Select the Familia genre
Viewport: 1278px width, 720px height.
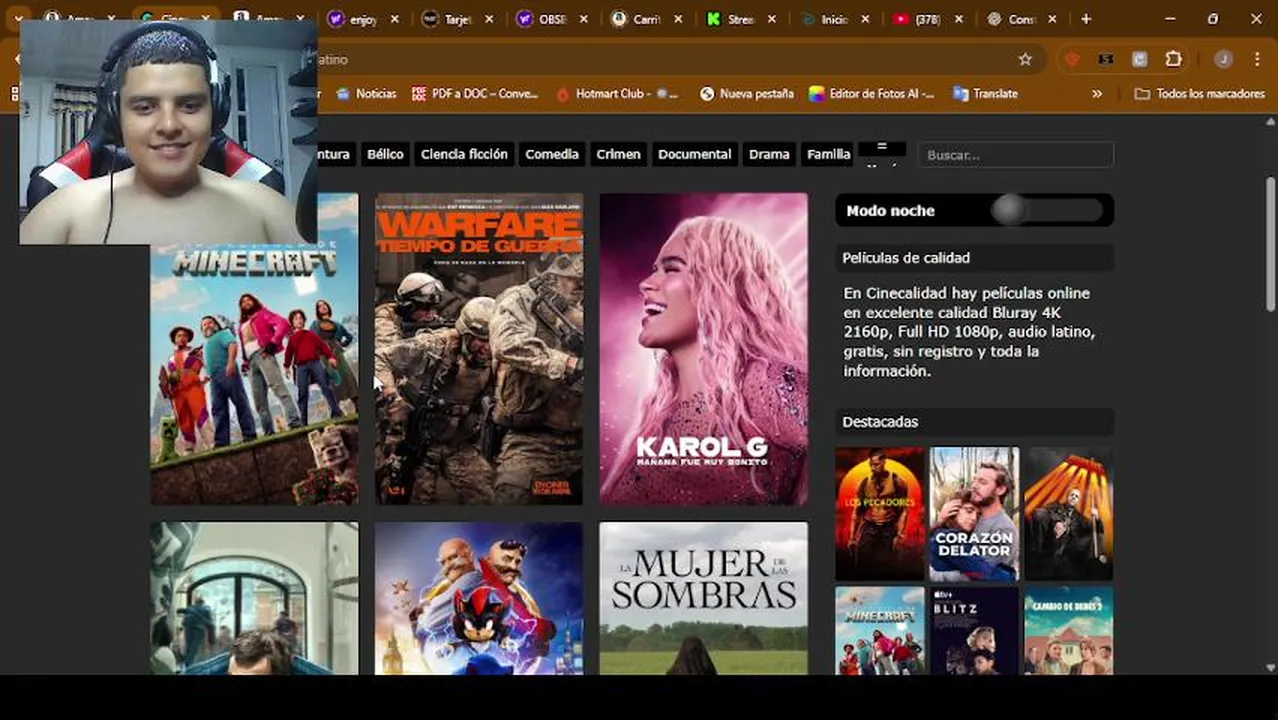(828, 154)
